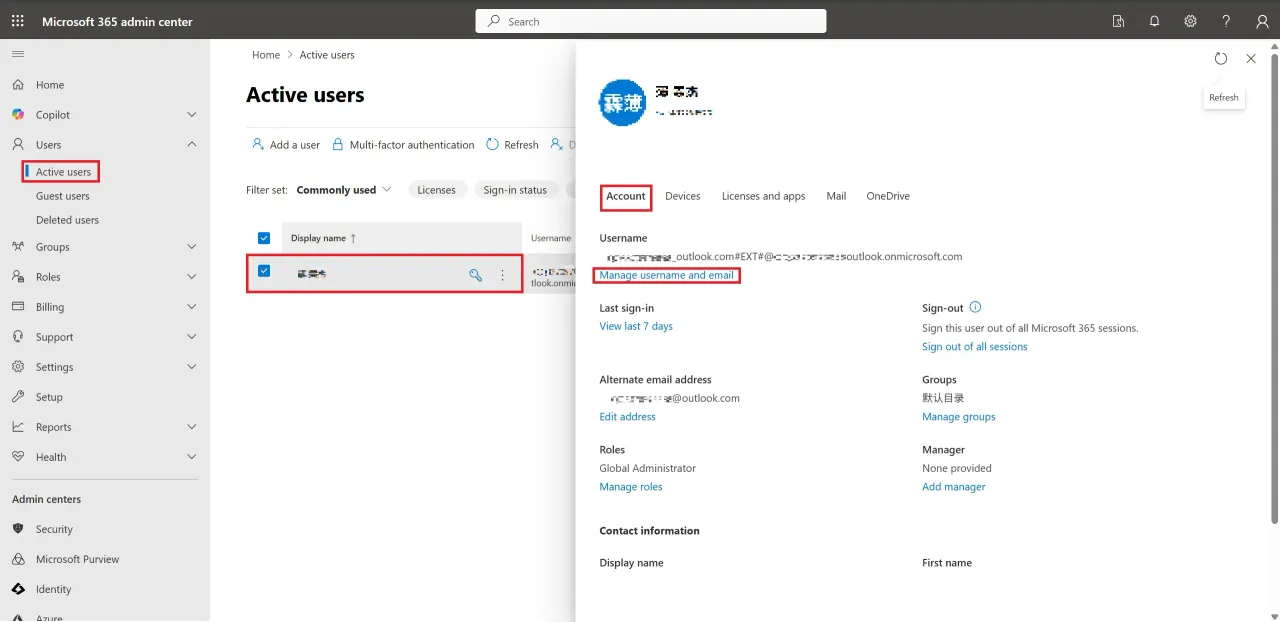Collapse the Users navigation section
Screen dimensions: 1280x622
[192, 145]
